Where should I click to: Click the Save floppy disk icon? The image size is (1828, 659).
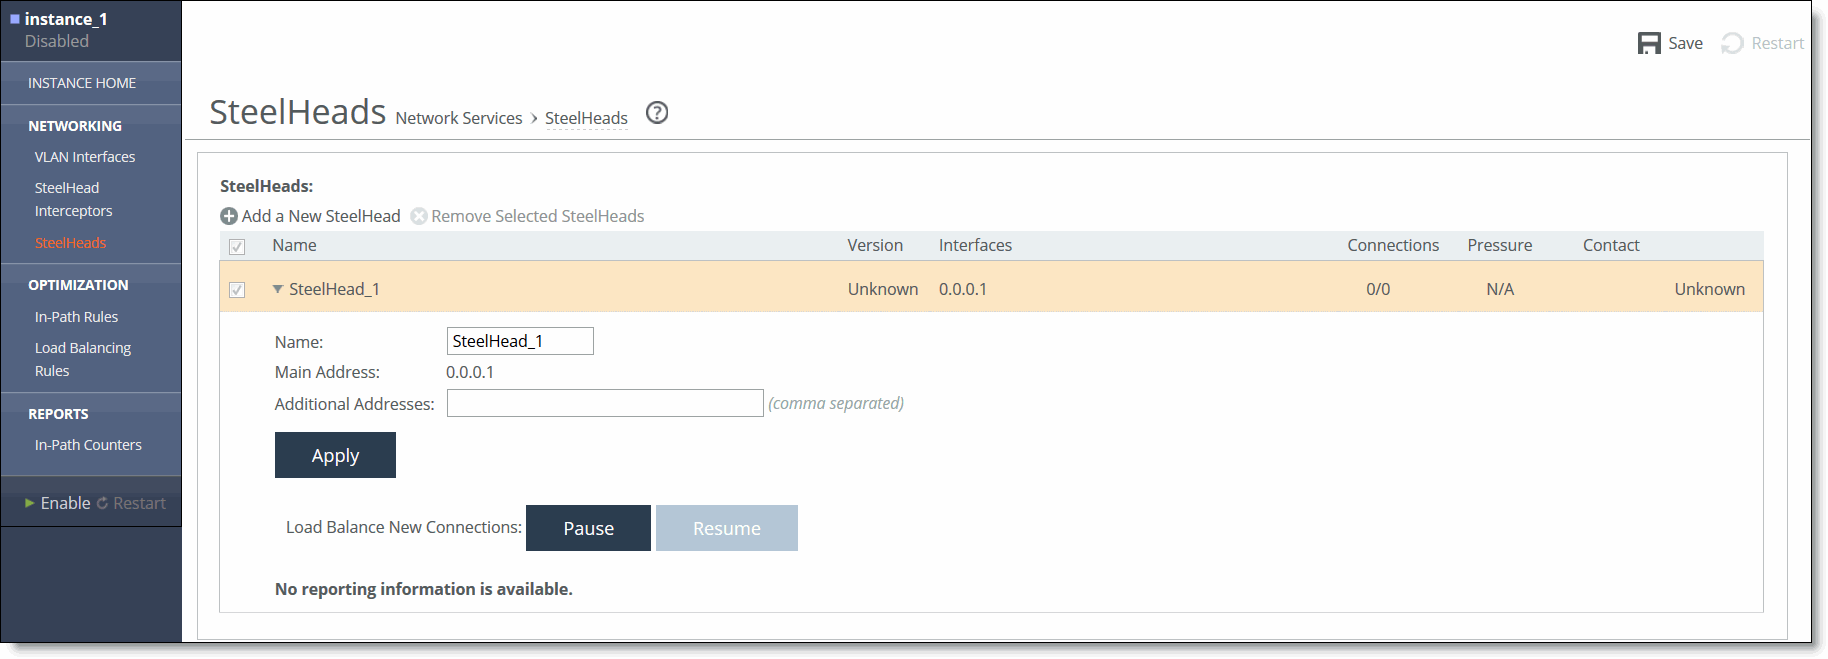pyautogui.click(x=1649, y=43)
